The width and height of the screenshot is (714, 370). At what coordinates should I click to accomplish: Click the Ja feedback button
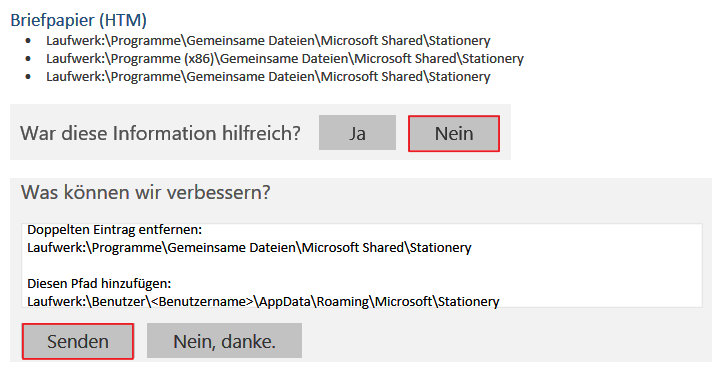(357, 132)
